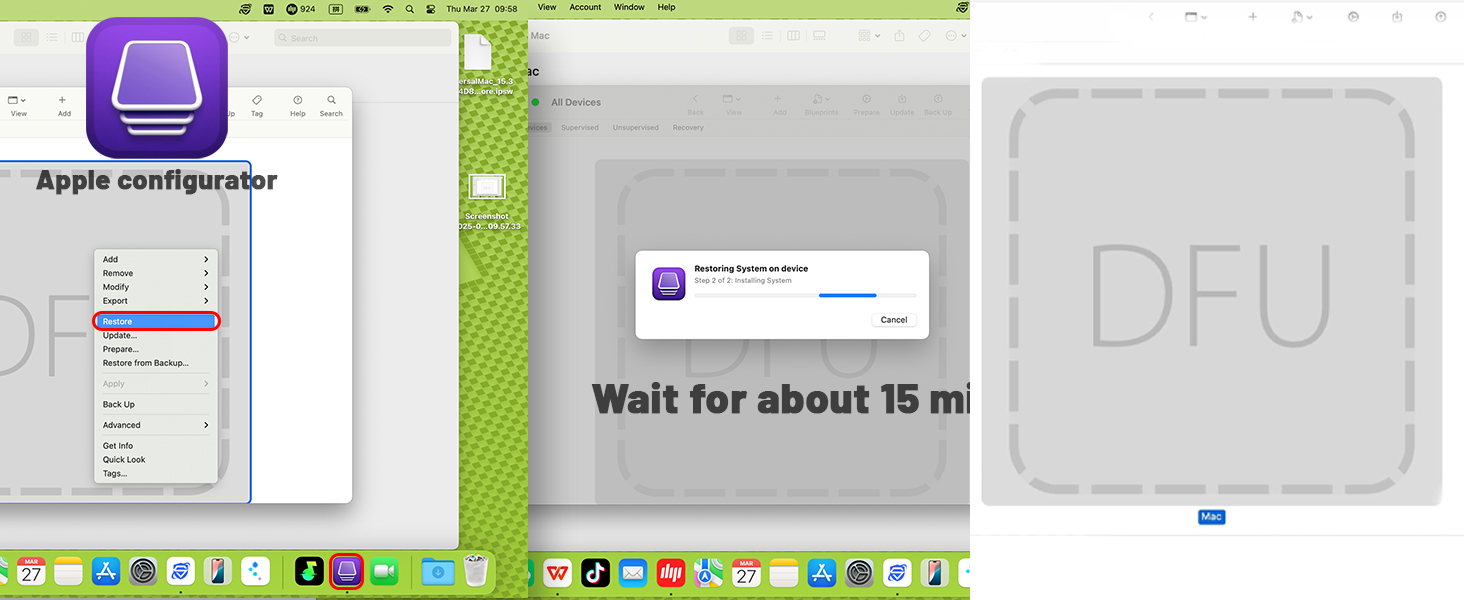Open FaceTime from the Dock
This screenshot has height=600, width=1464.
click(384, 571)
